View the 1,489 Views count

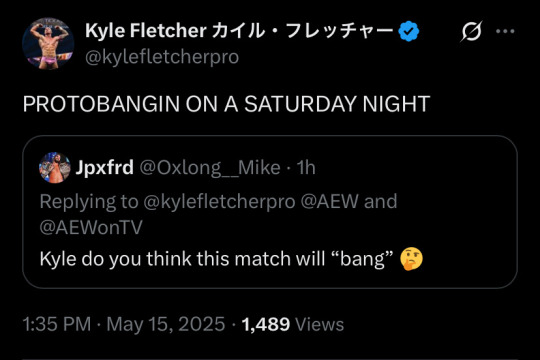293,324
